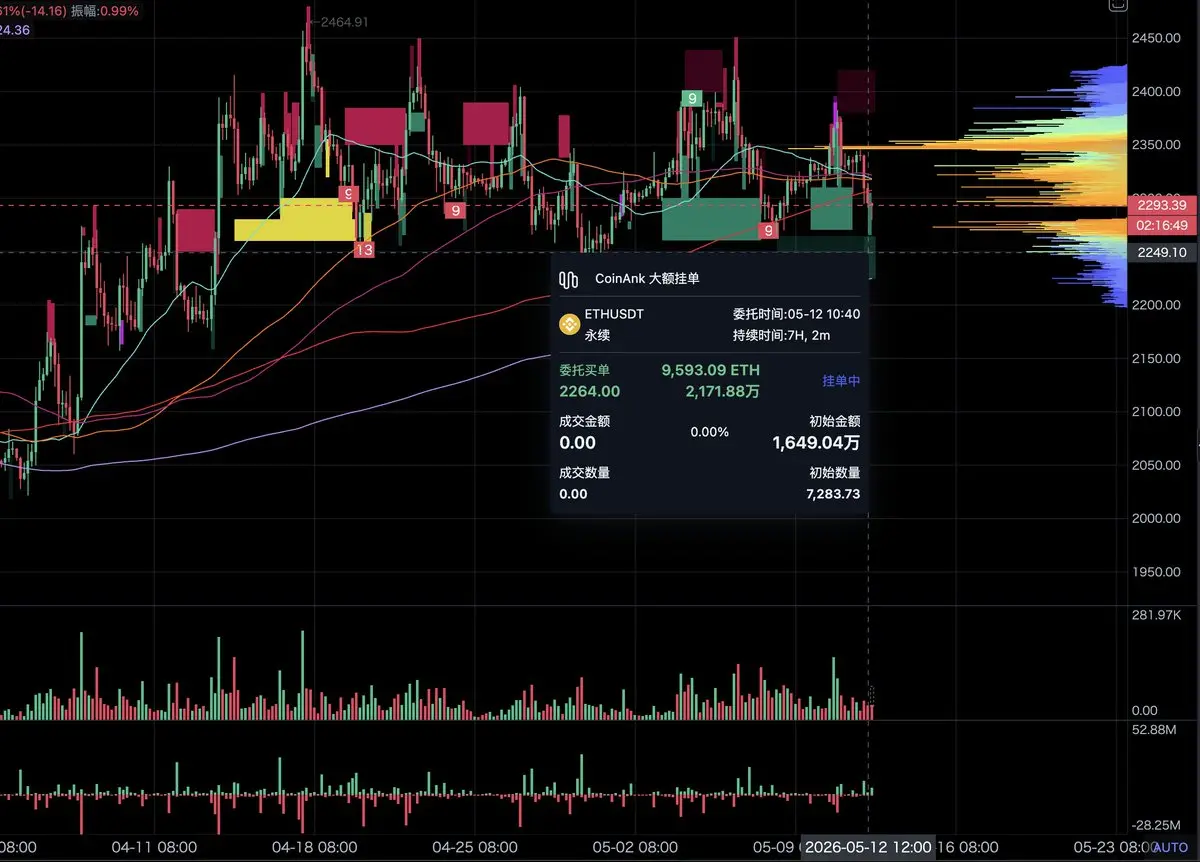The width and height of the screenshot is (1200, 862).
Task: Click the green 9 marker near 2400
Action: 690,98
